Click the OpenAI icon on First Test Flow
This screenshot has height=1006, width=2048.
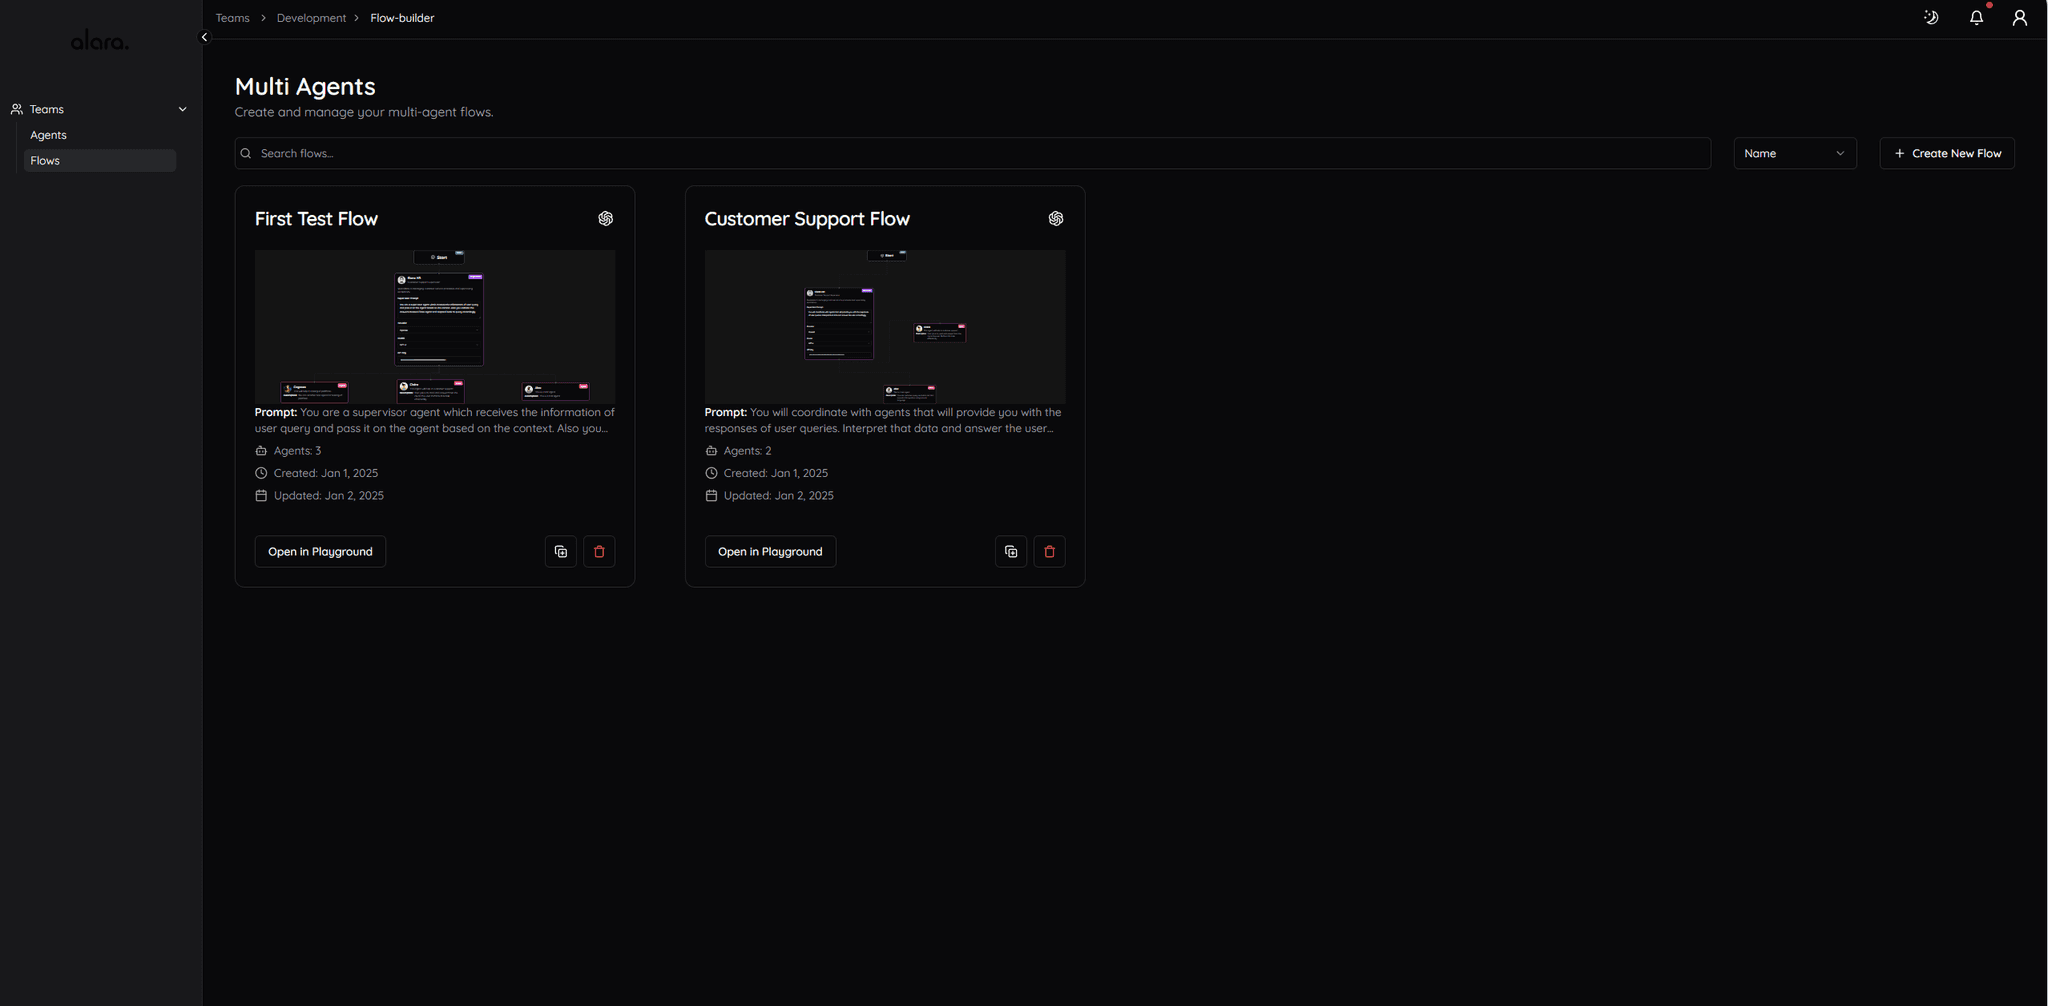605,219
